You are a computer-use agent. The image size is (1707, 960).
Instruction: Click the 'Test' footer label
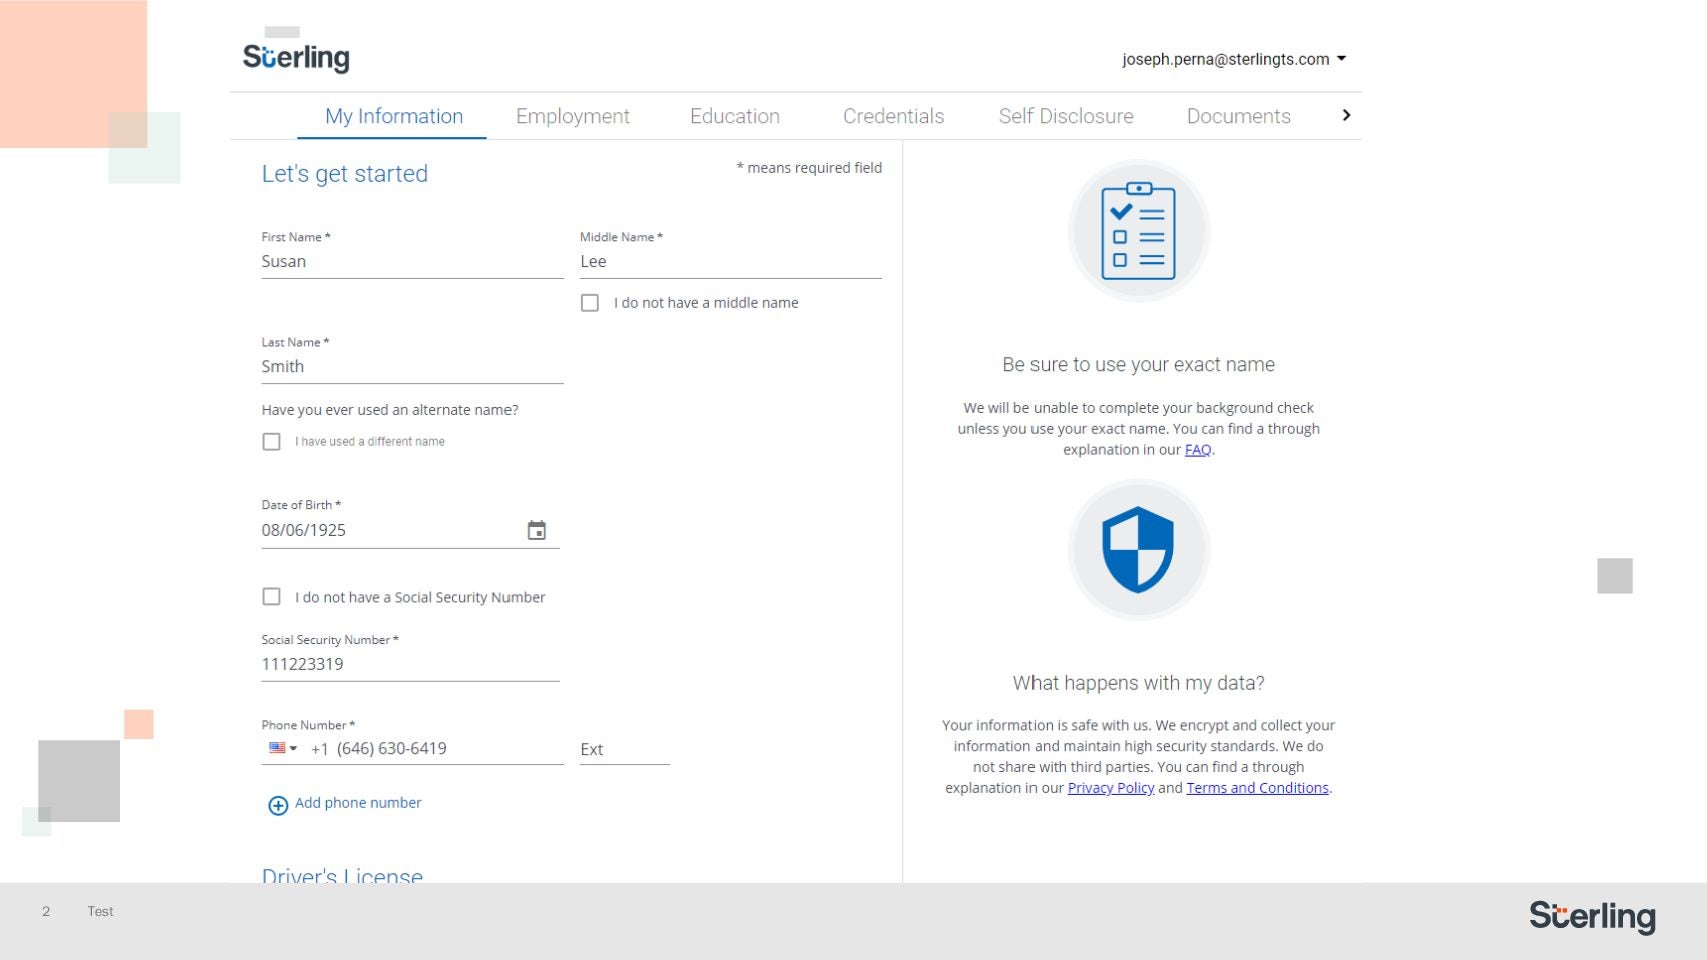click(x=100, y=911)
